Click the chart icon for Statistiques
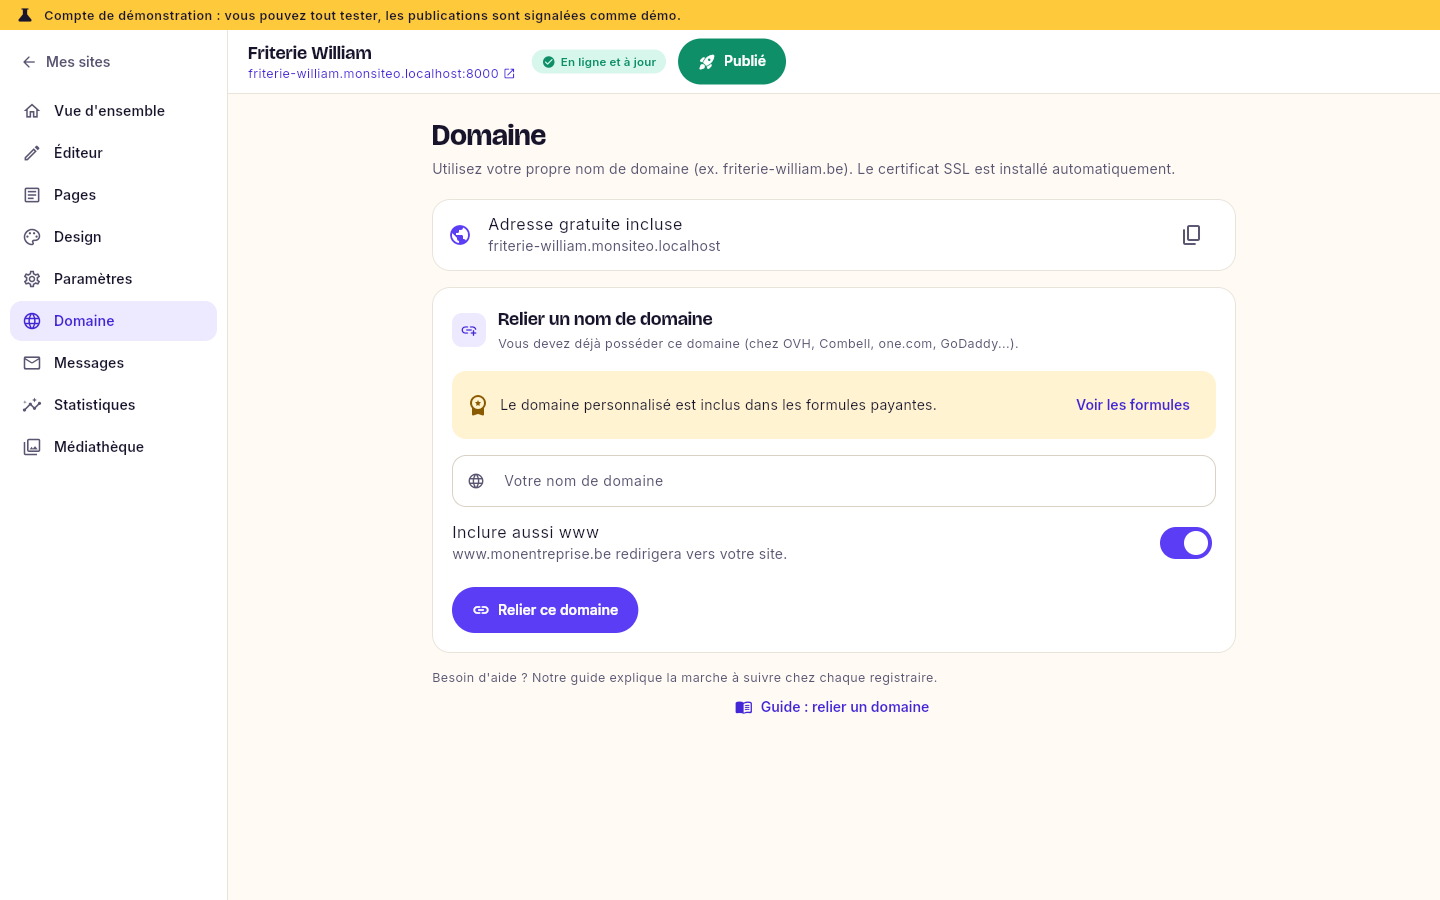This screenshot has height=900, width=1440. [x=32, y=405]
